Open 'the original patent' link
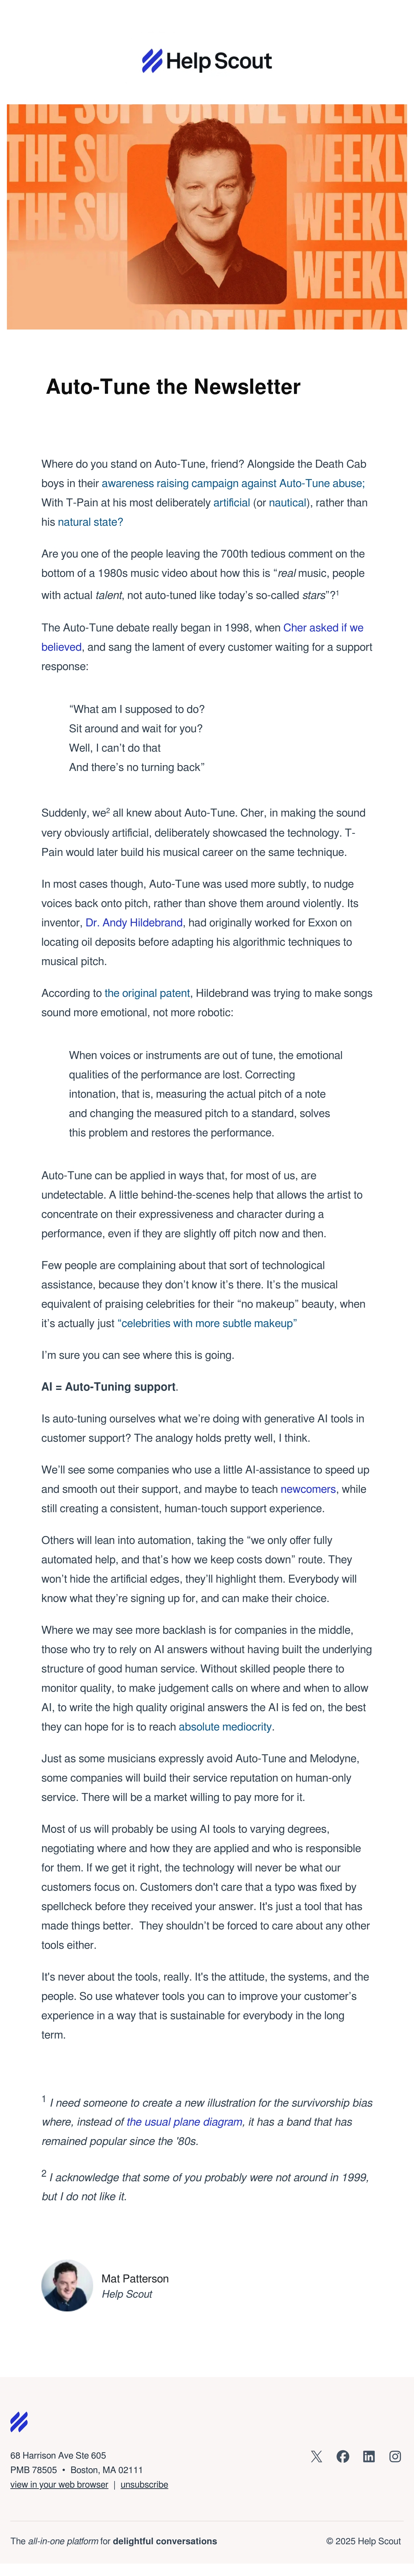Screen dimensions: 414x2576 pos(147,993)
